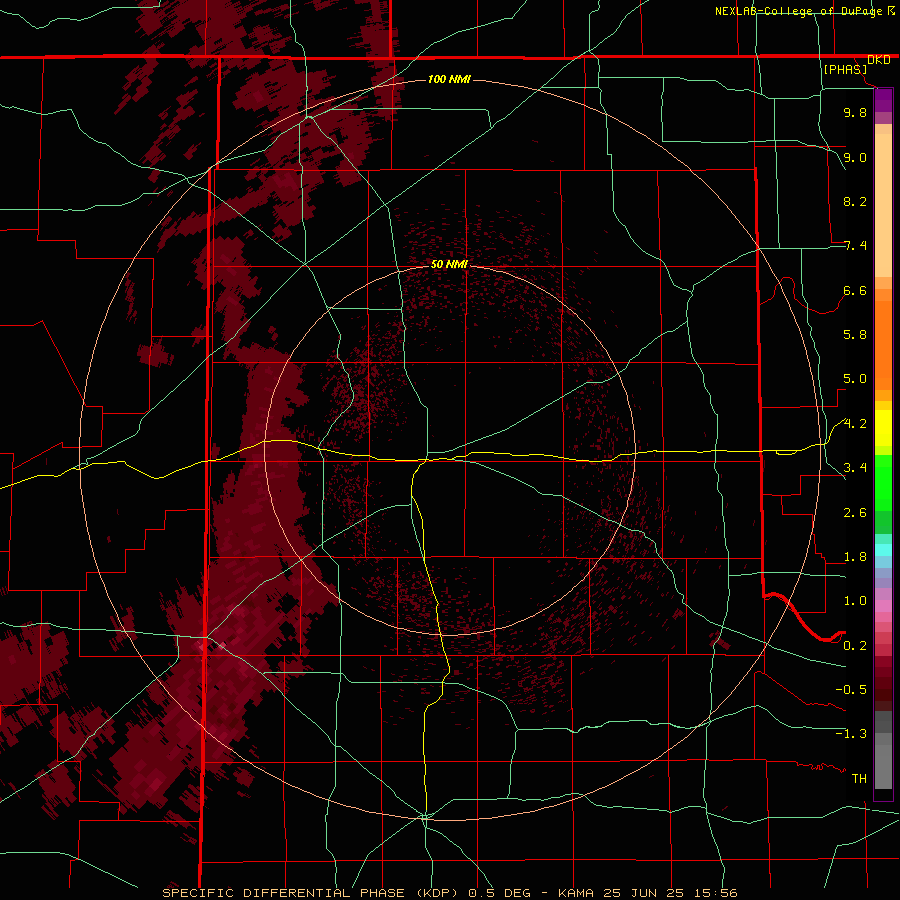
Task: Click the 1.8 scale value
Action: click(855, 557)
